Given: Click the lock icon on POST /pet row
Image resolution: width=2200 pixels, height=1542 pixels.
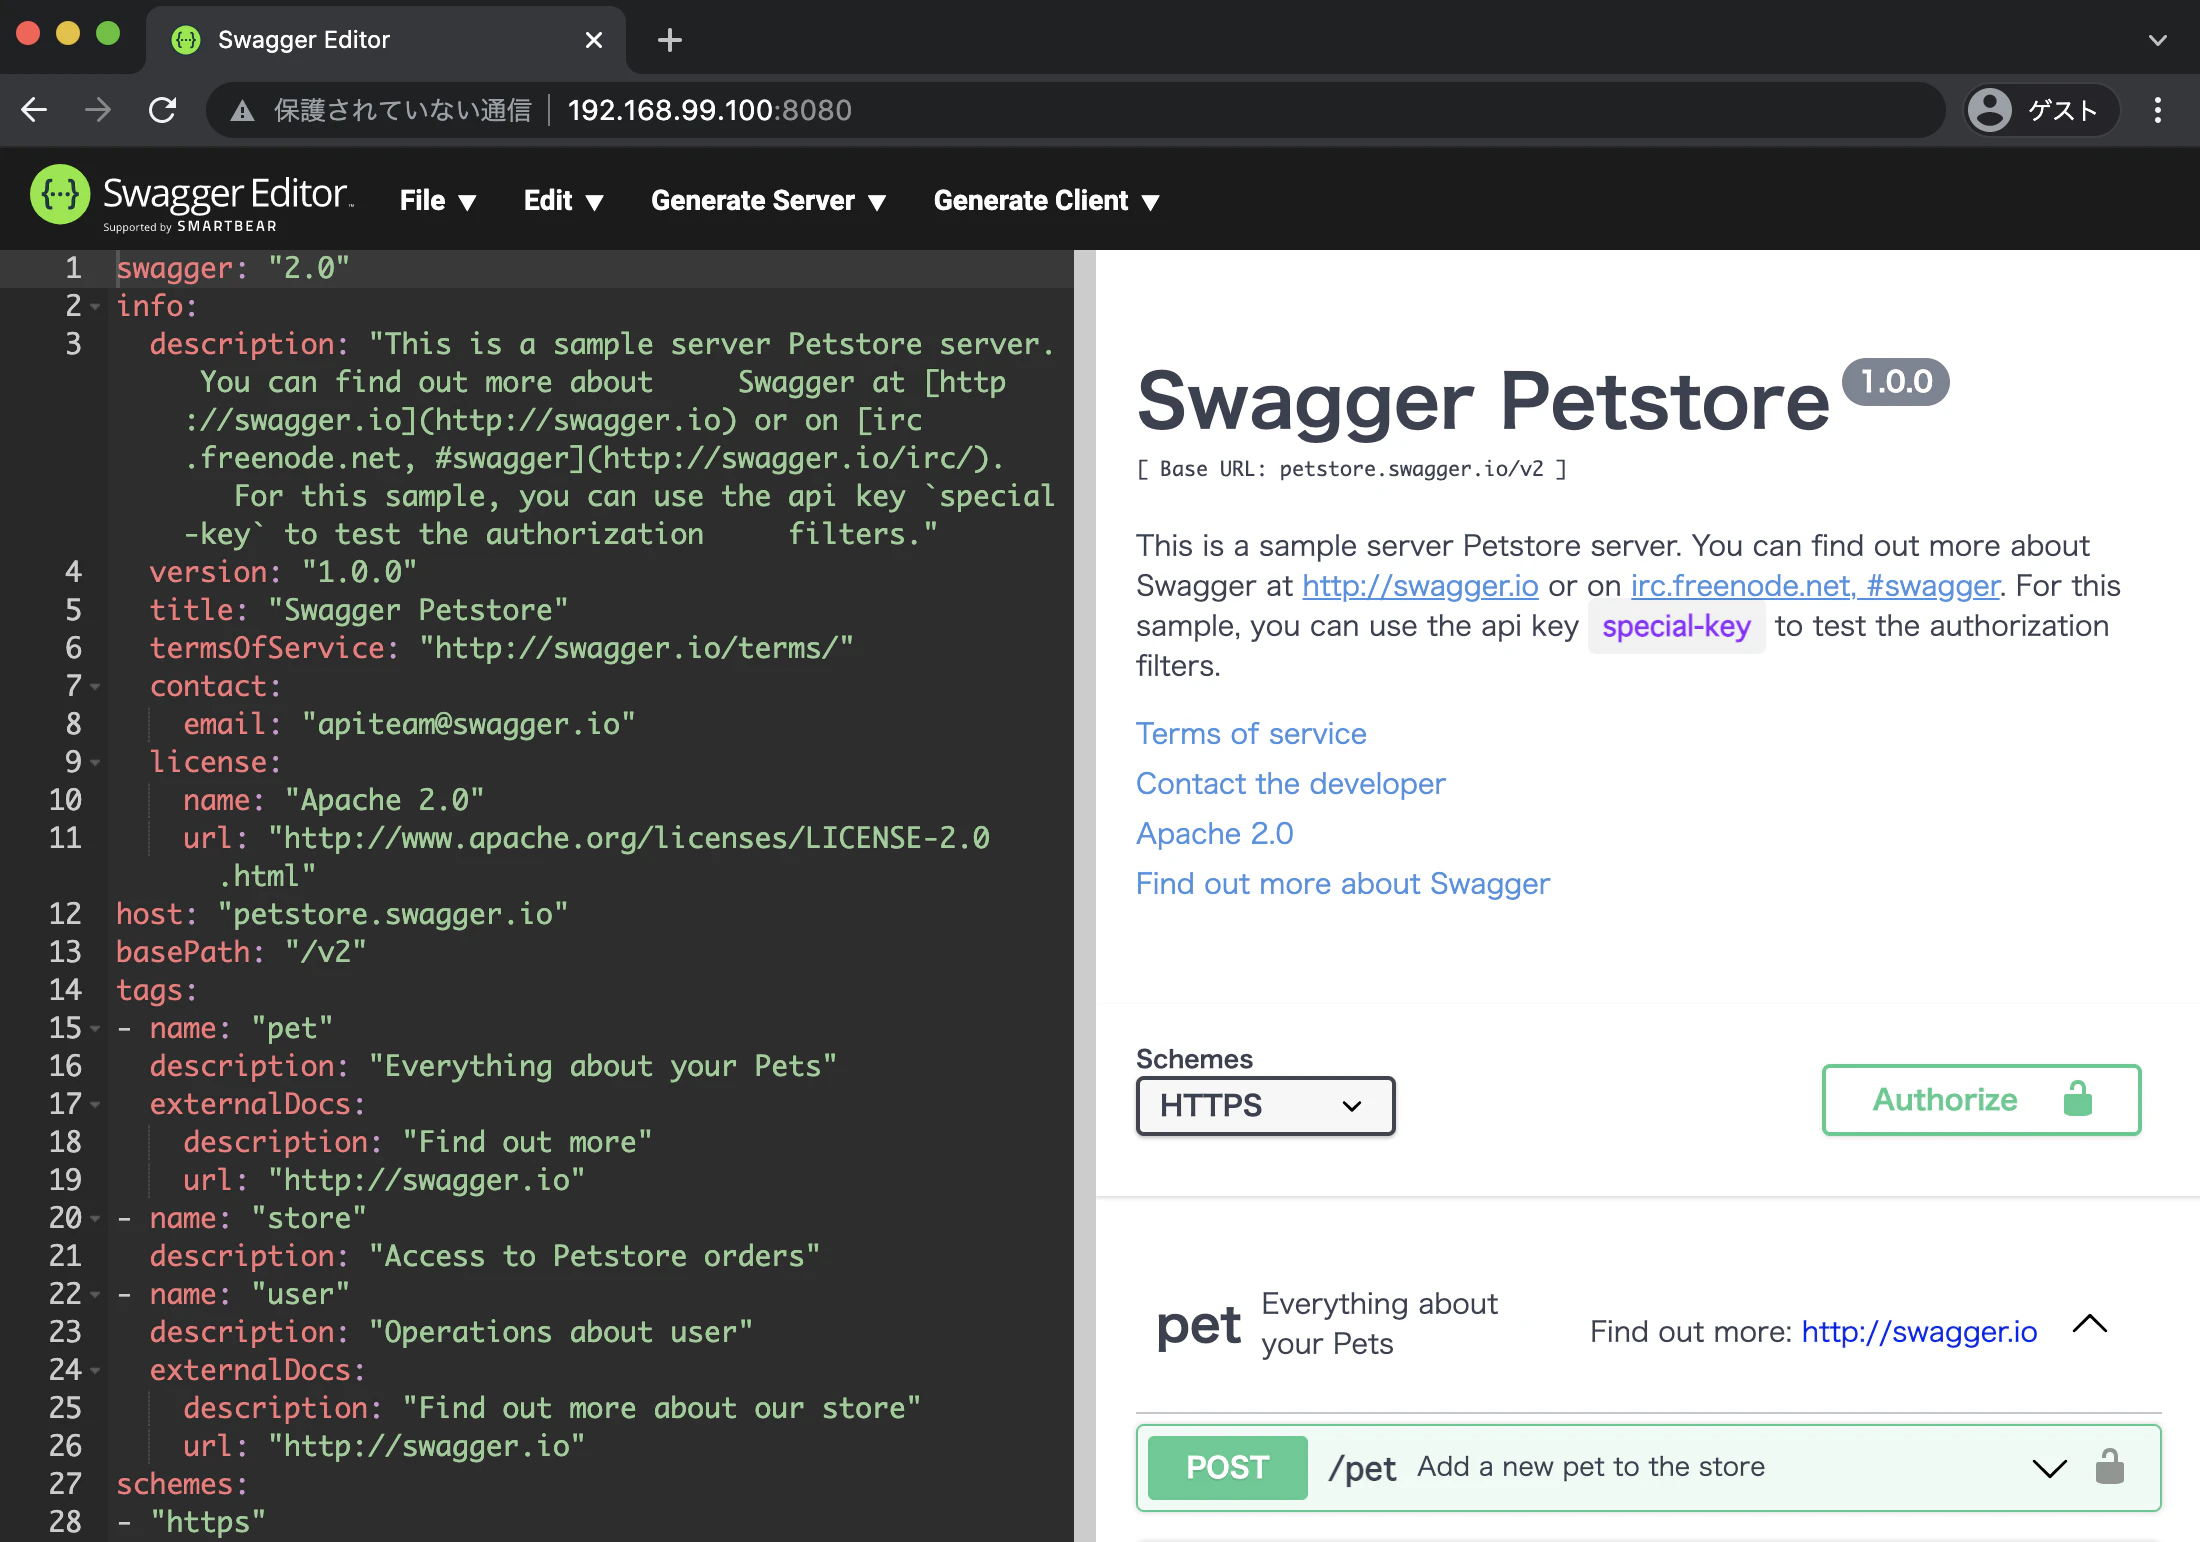Looking at the screenshot, I should point(2110,1467).
